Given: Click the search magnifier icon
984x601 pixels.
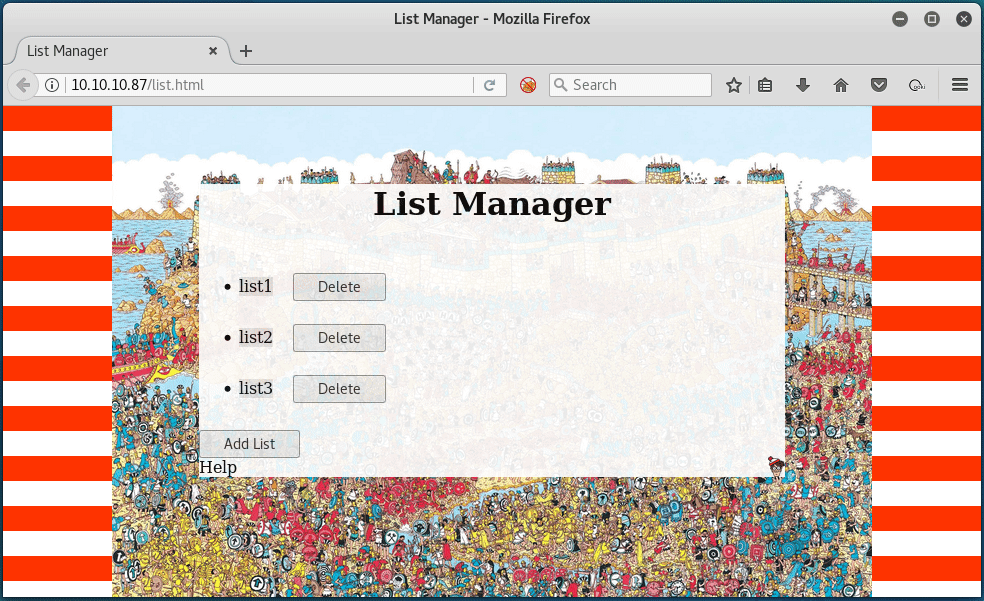Looking at the screenshot, I should click(x=560, y=85).
